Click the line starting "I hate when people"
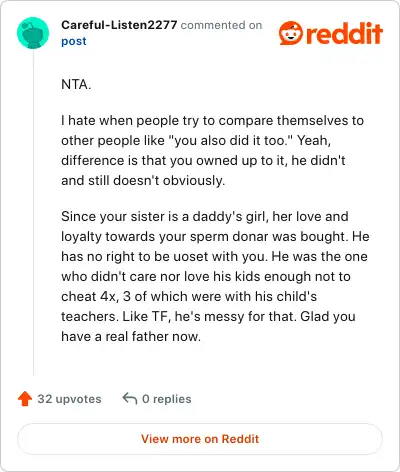400x472 pixels. pos(212,120)
